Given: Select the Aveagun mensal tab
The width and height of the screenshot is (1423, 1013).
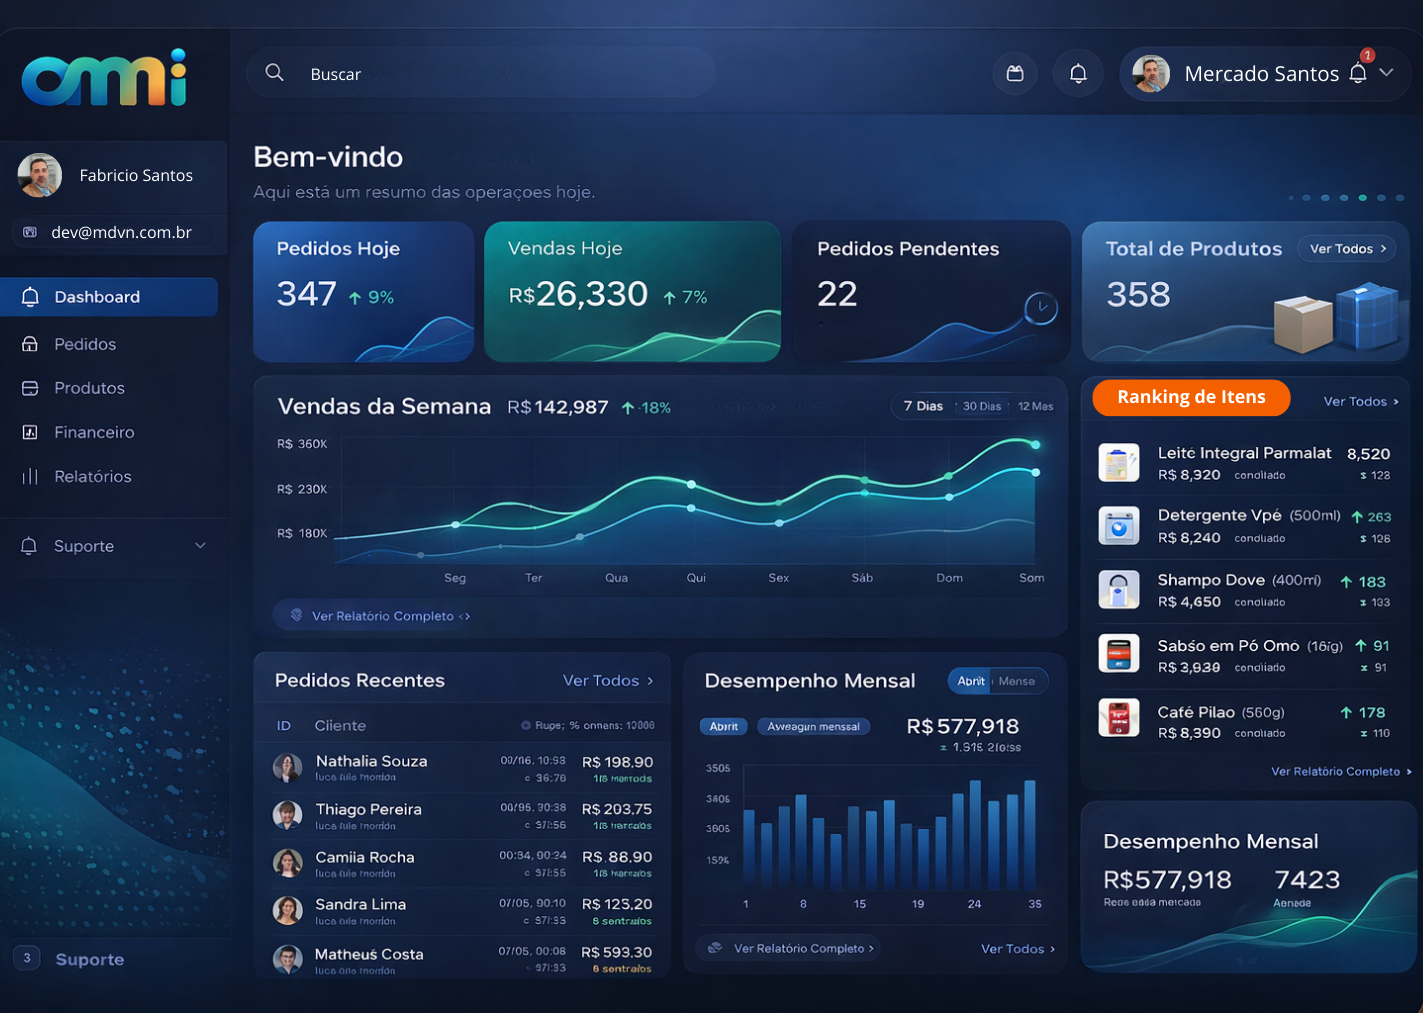Looking at the screenshot, I should (813, 727).
